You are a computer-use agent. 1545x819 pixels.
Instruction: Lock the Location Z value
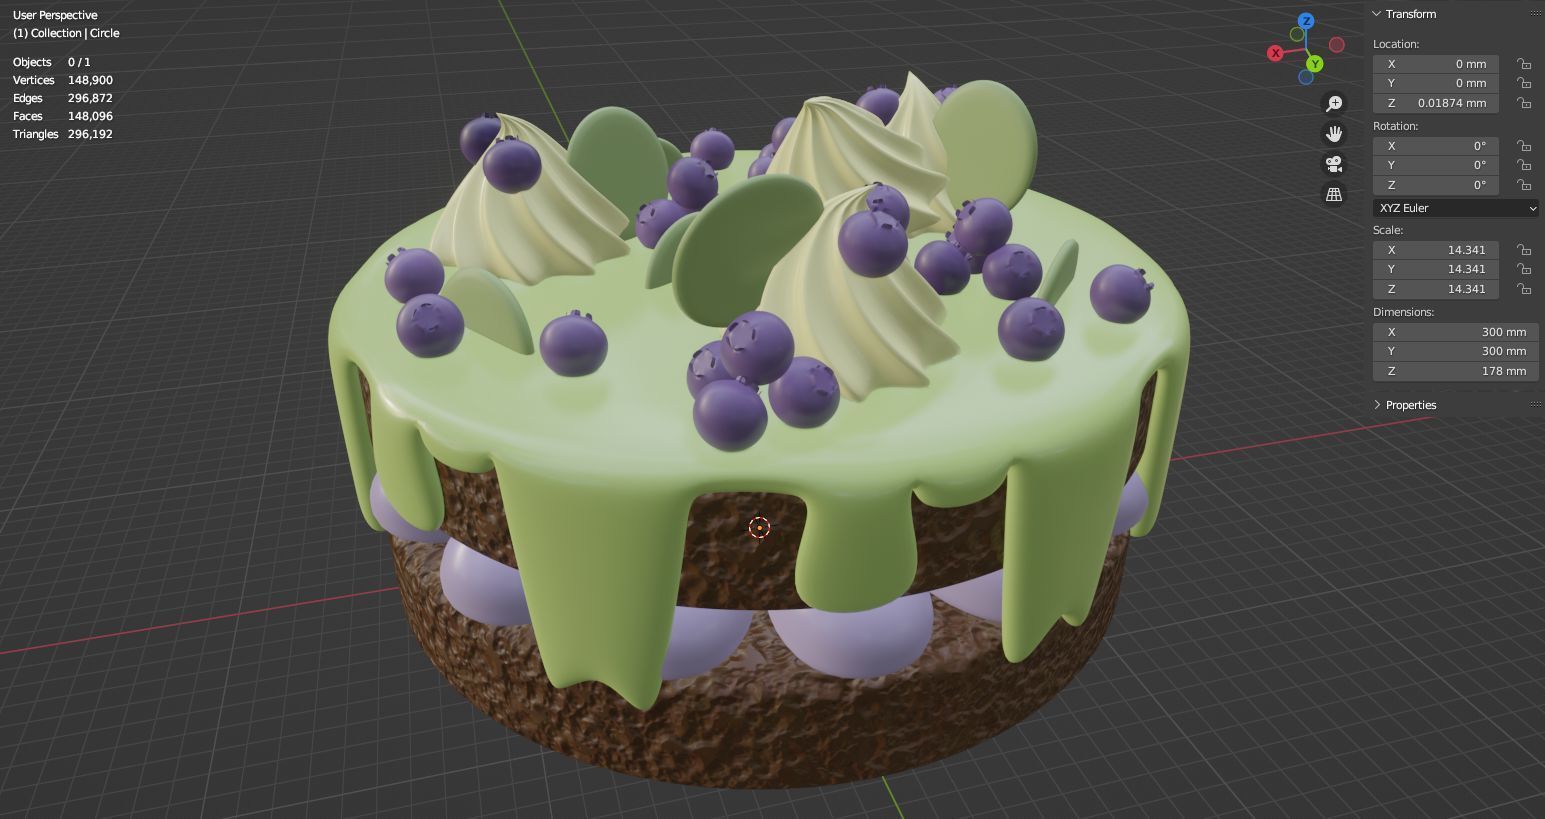1524,103
